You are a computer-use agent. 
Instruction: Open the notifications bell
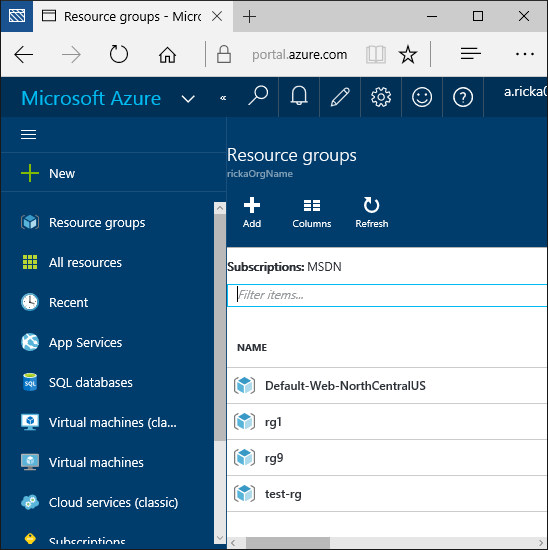299,97
